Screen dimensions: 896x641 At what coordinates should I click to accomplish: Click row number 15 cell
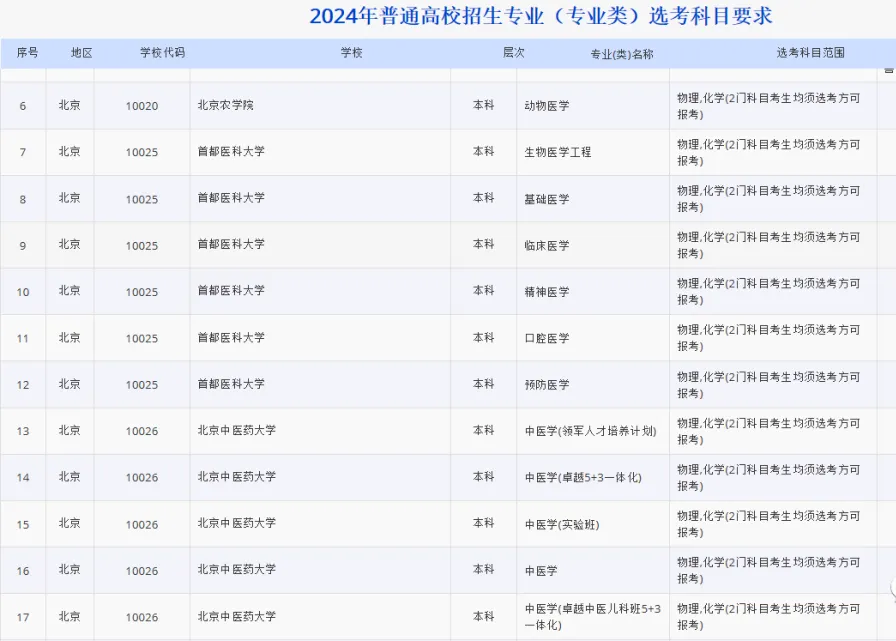point(23,524)
